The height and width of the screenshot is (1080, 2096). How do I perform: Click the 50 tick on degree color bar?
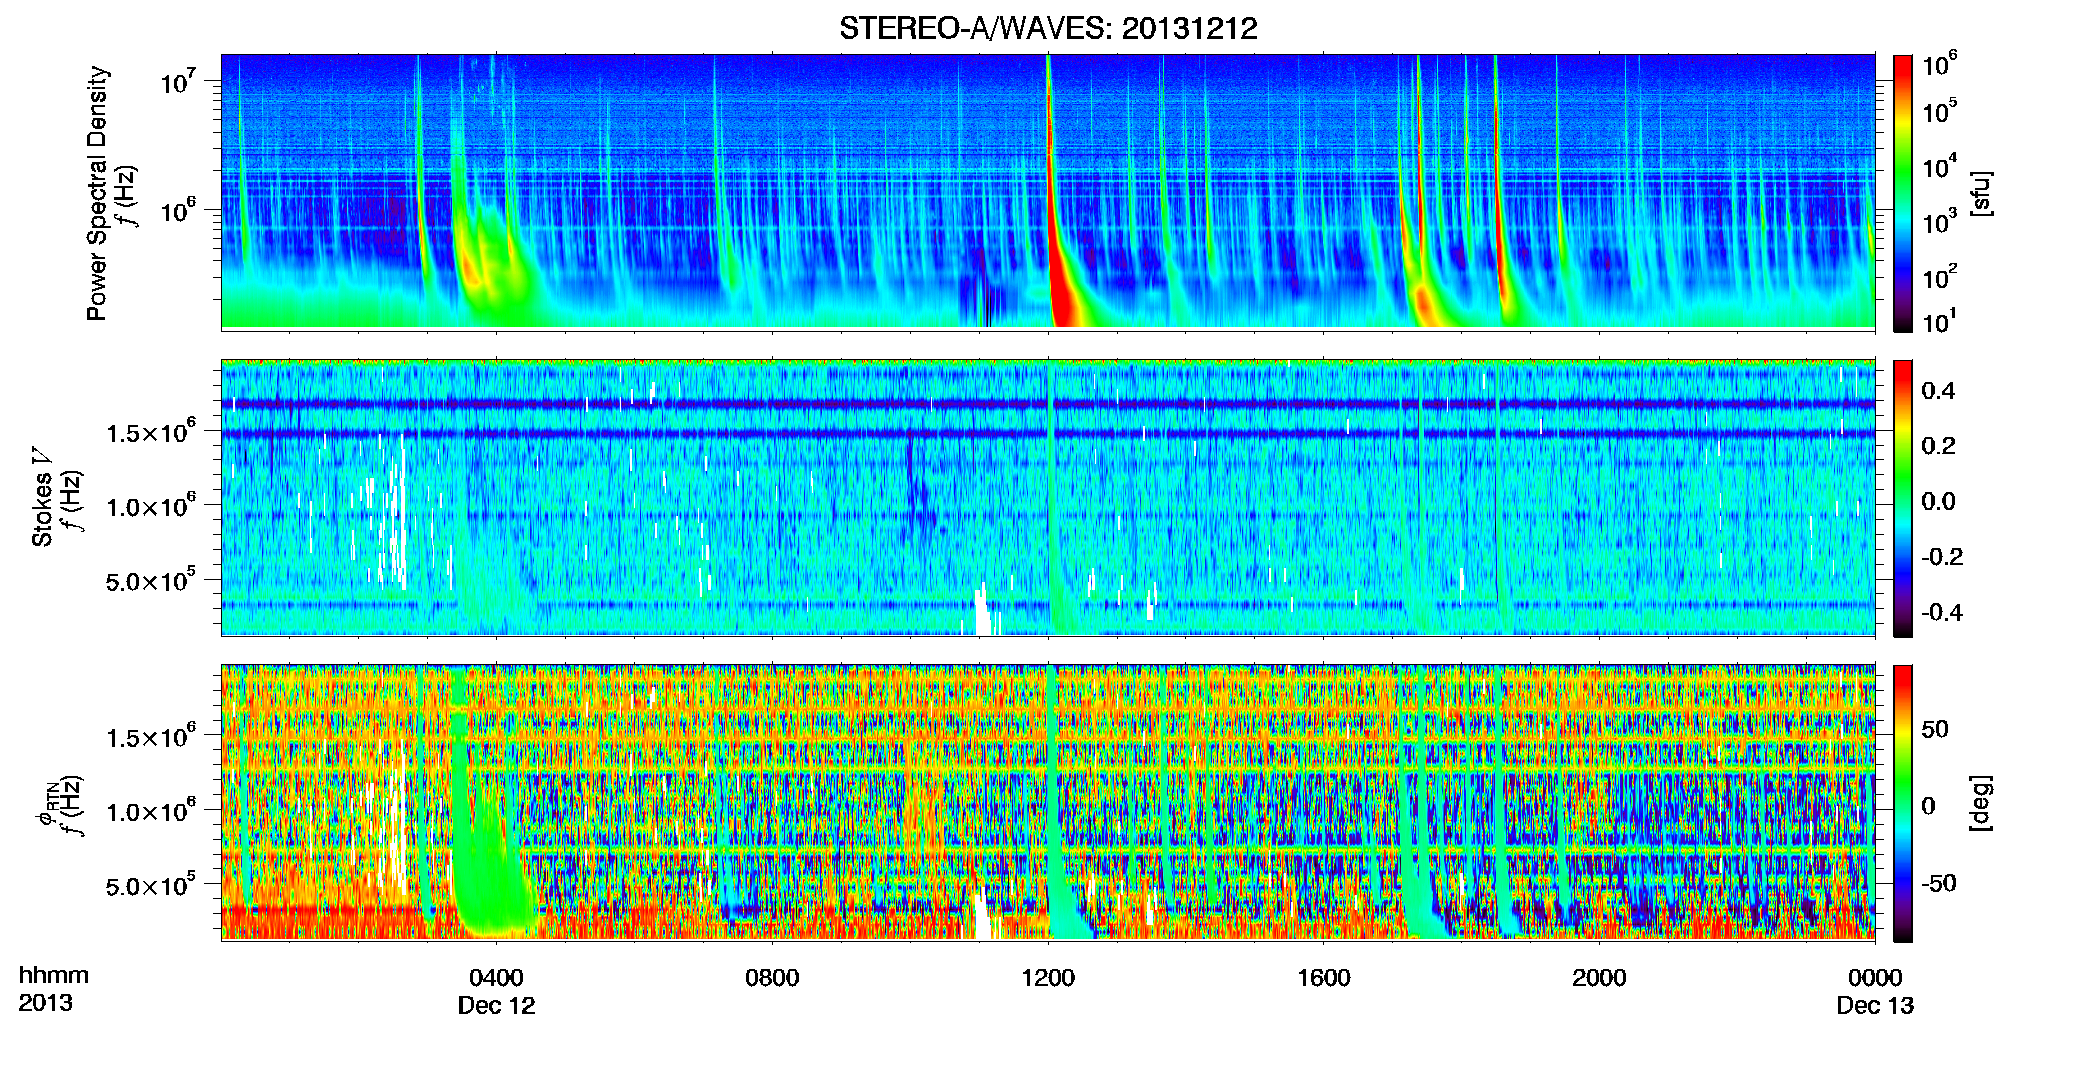pos(1935,729)
